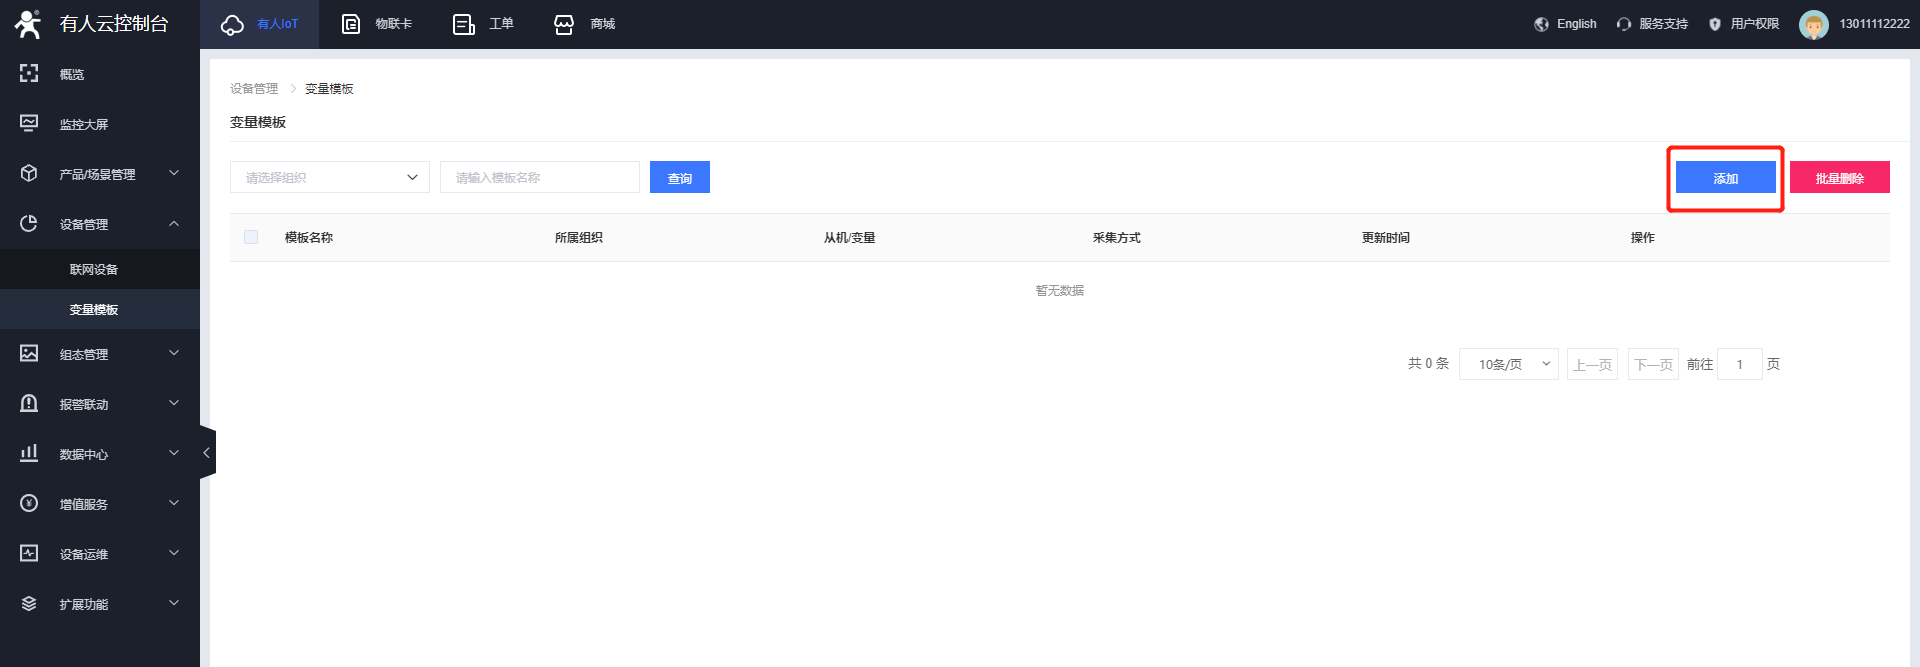Click the 批量删除 button
The width and height of the screenshot is (1920, 667).
click(x=1840, y=177)
